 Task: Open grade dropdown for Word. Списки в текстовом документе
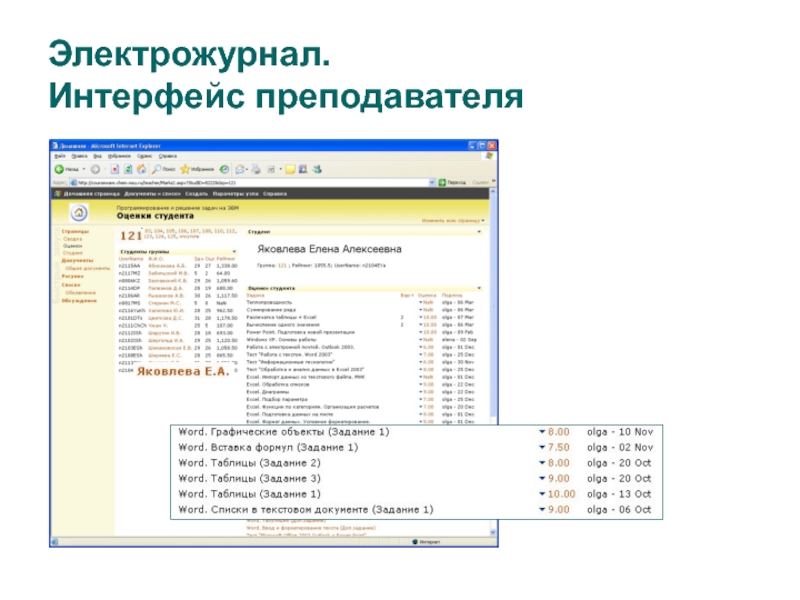pos(543,510)
